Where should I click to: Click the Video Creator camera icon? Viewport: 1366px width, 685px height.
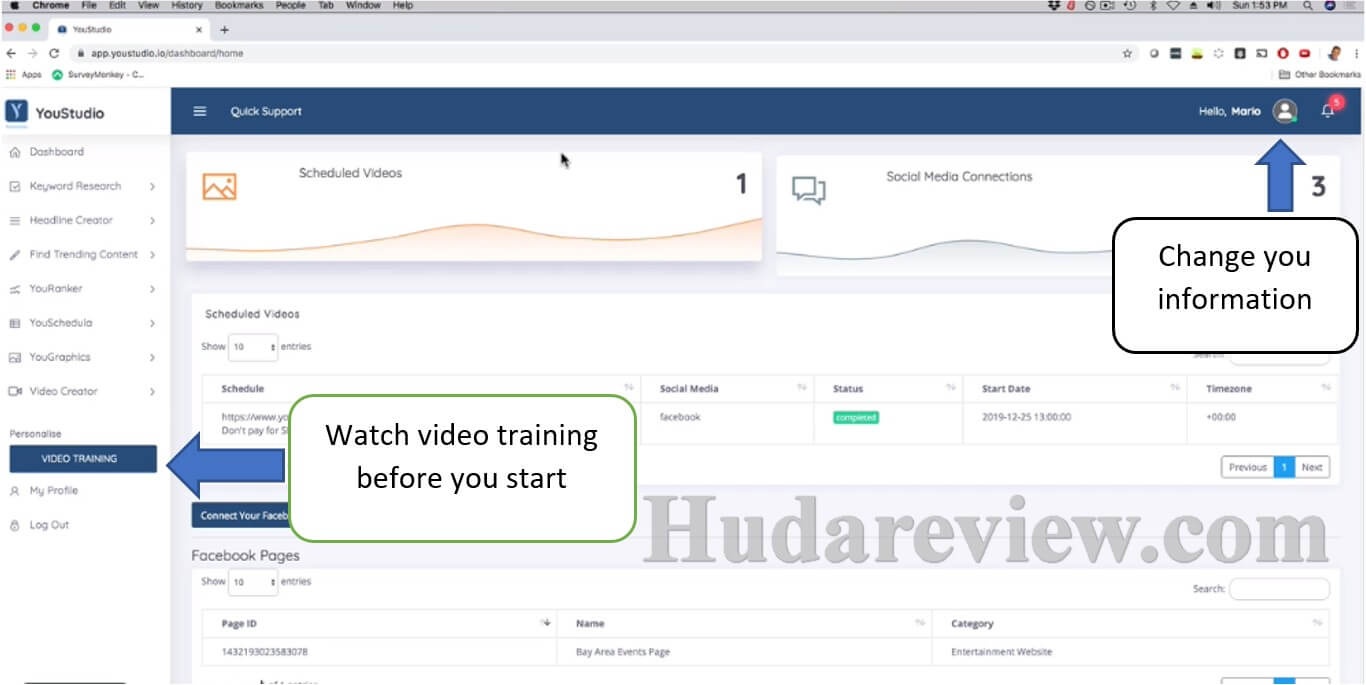pyautogui.click(x=14, y=391)
